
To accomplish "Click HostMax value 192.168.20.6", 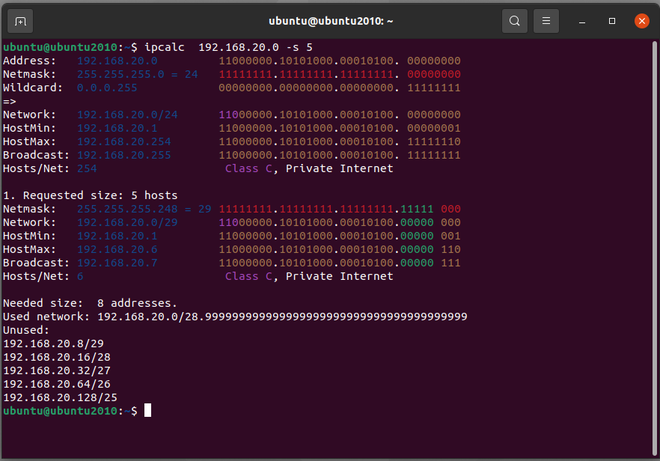I will tap(117, 249).
